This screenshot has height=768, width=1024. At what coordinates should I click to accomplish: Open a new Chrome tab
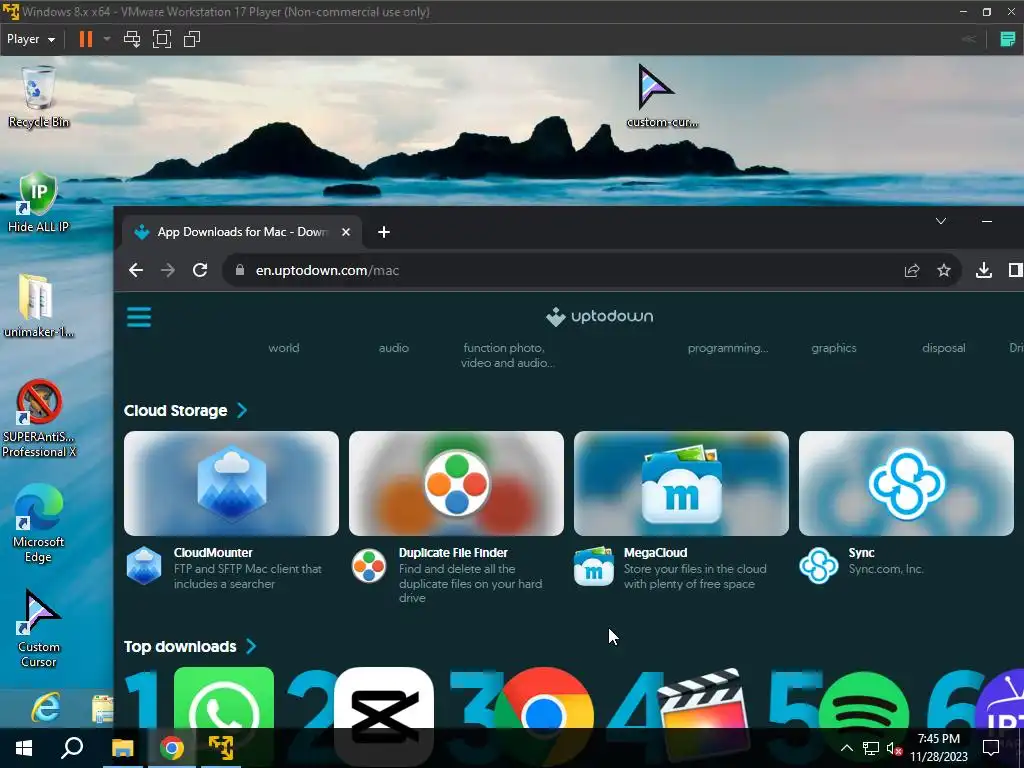point(384,232)
